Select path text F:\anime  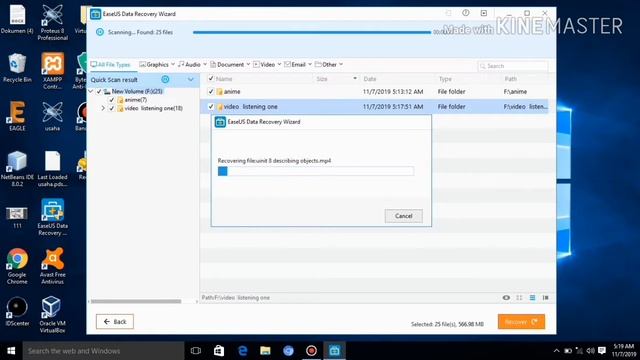pos(515,91)
